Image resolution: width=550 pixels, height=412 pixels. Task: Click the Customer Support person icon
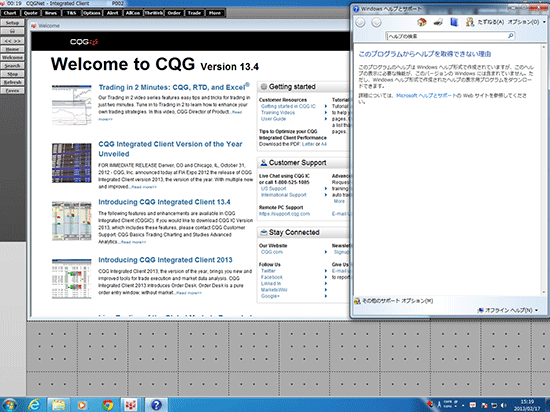(x=263, y=163)
